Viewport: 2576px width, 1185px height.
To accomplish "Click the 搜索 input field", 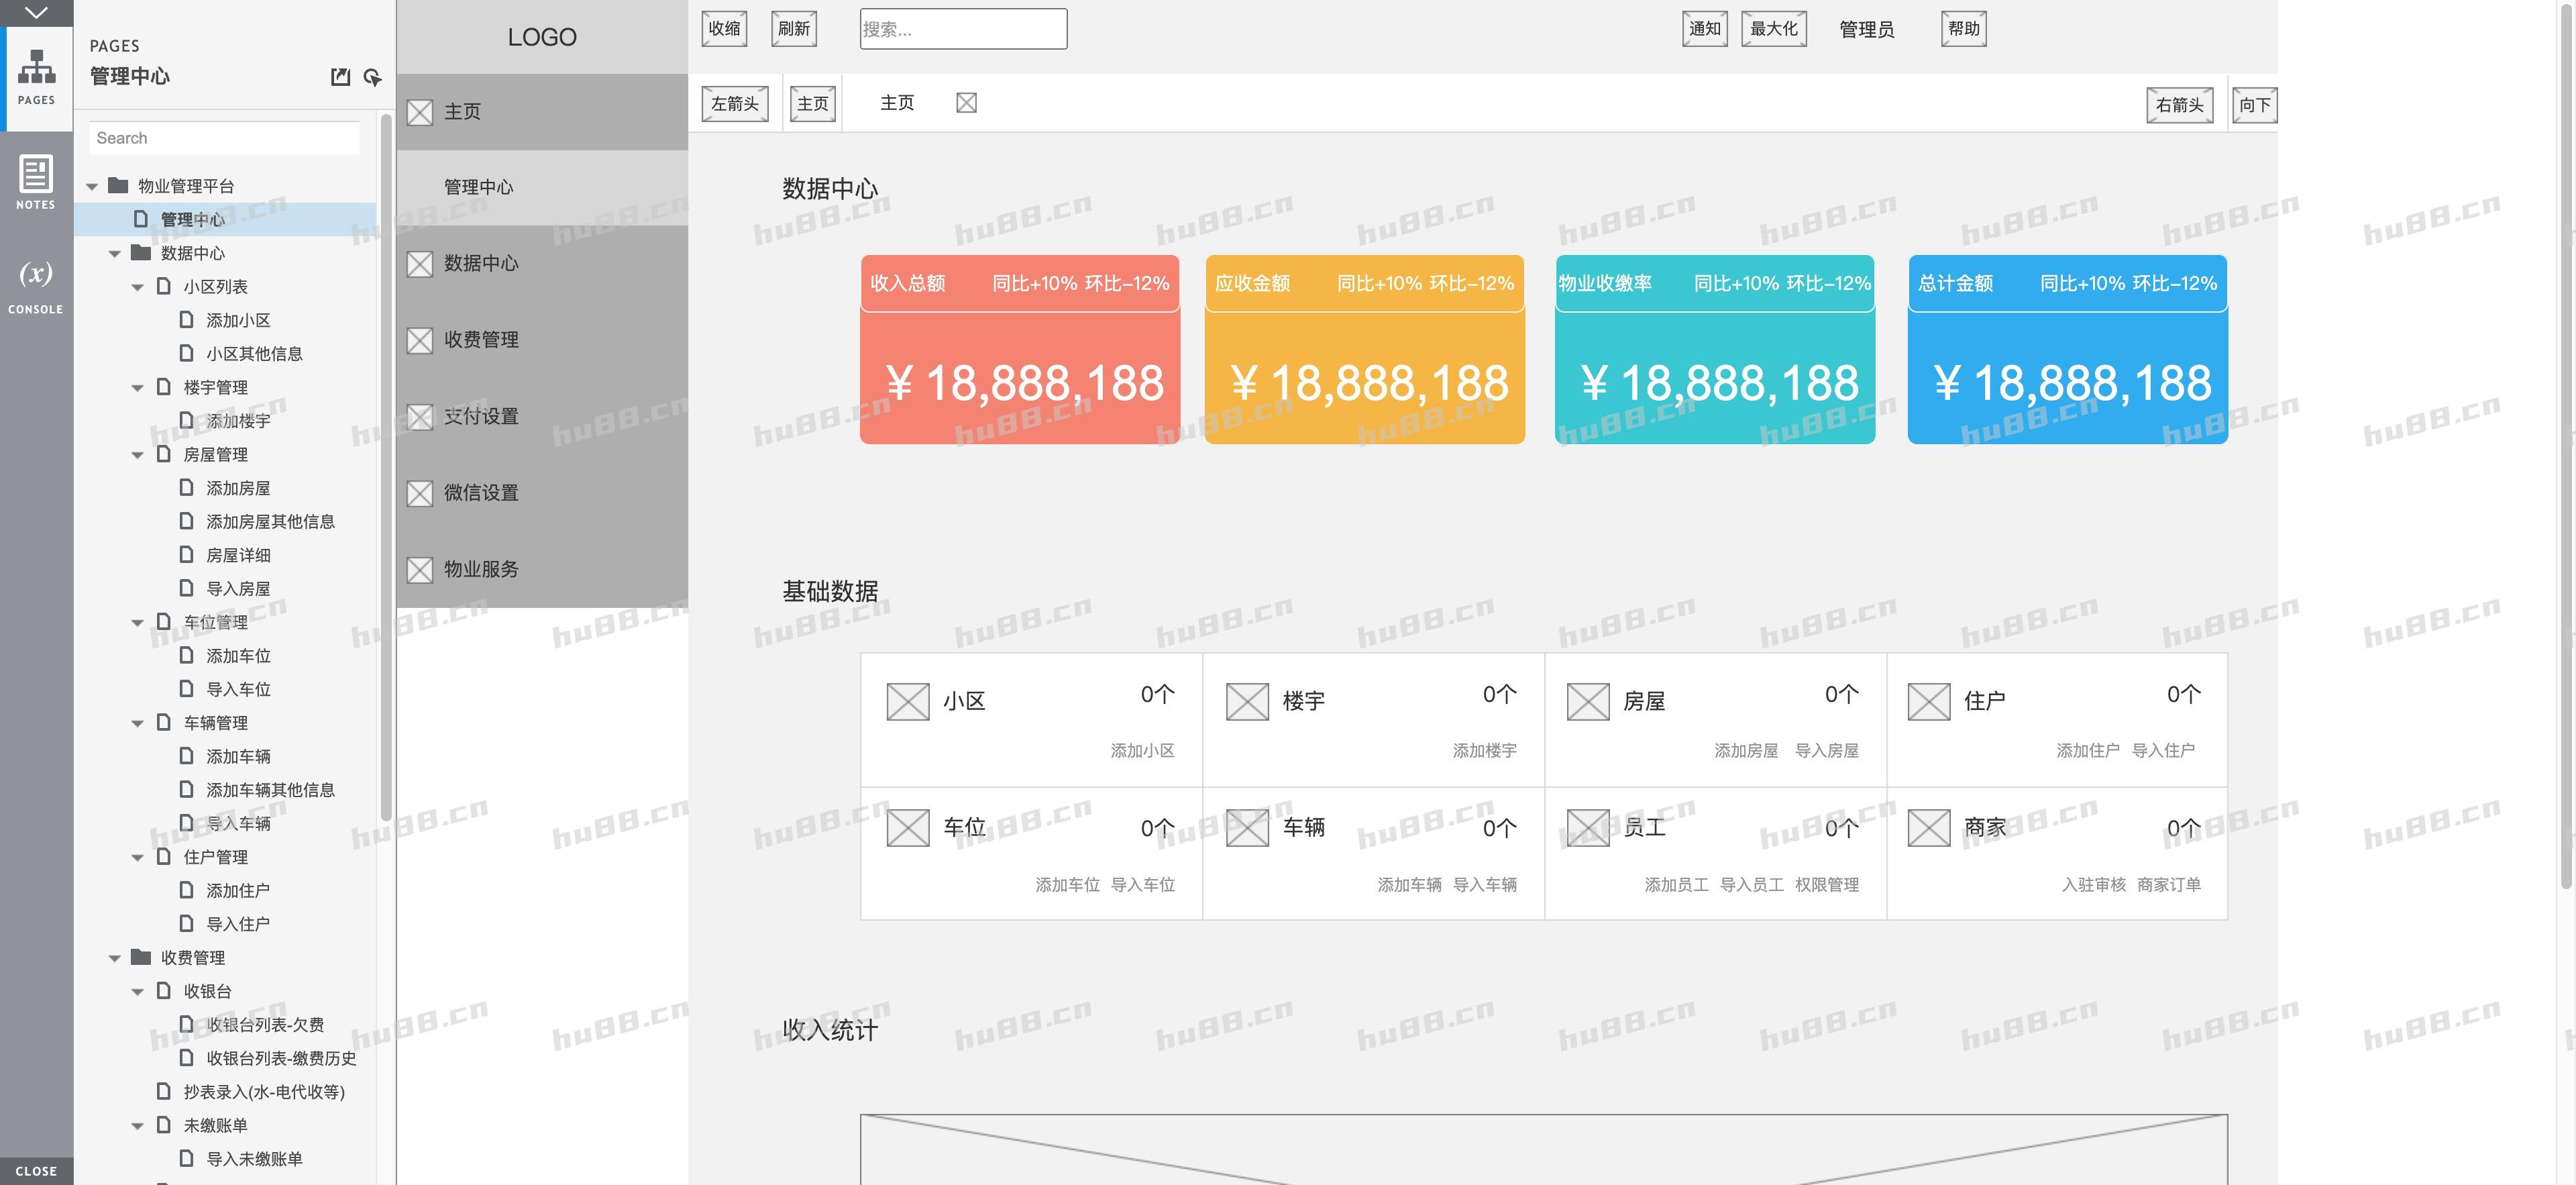I will coord(963,29).
